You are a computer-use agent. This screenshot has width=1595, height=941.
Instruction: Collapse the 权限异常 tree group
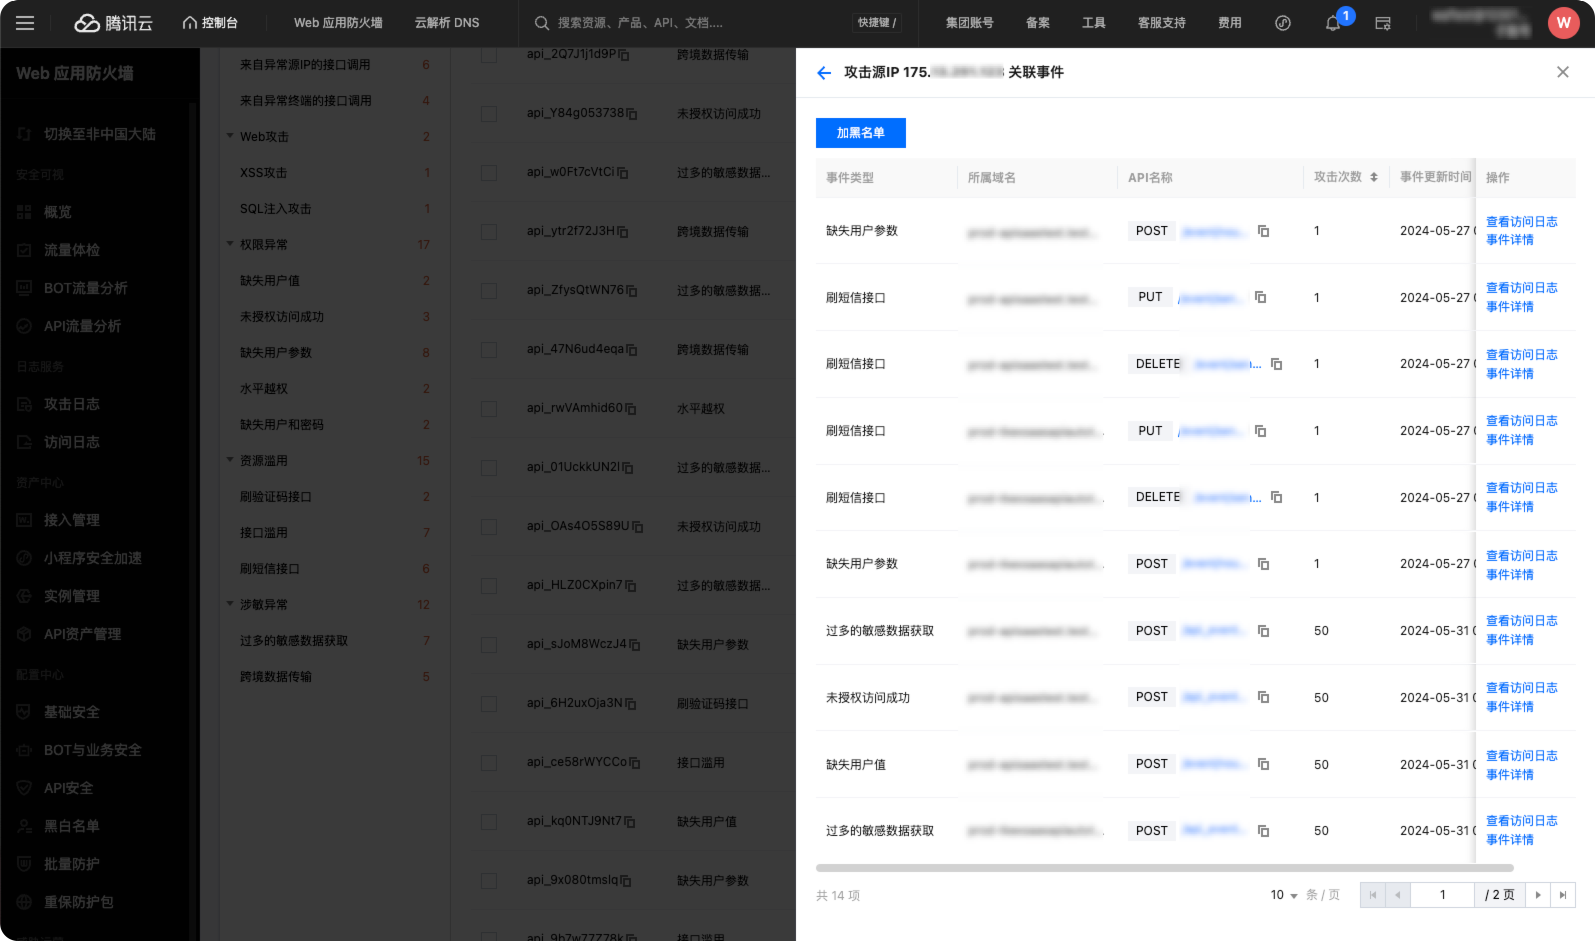click(x=230, y=244)
